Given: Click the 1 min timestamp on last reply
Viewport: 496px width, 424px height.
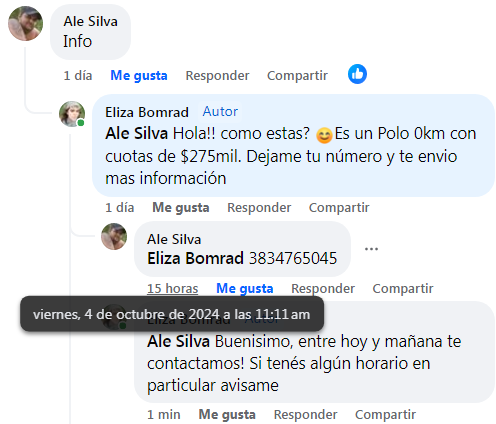Looking at the screenshot, I should pyautogui.click(x=164, y=415).
